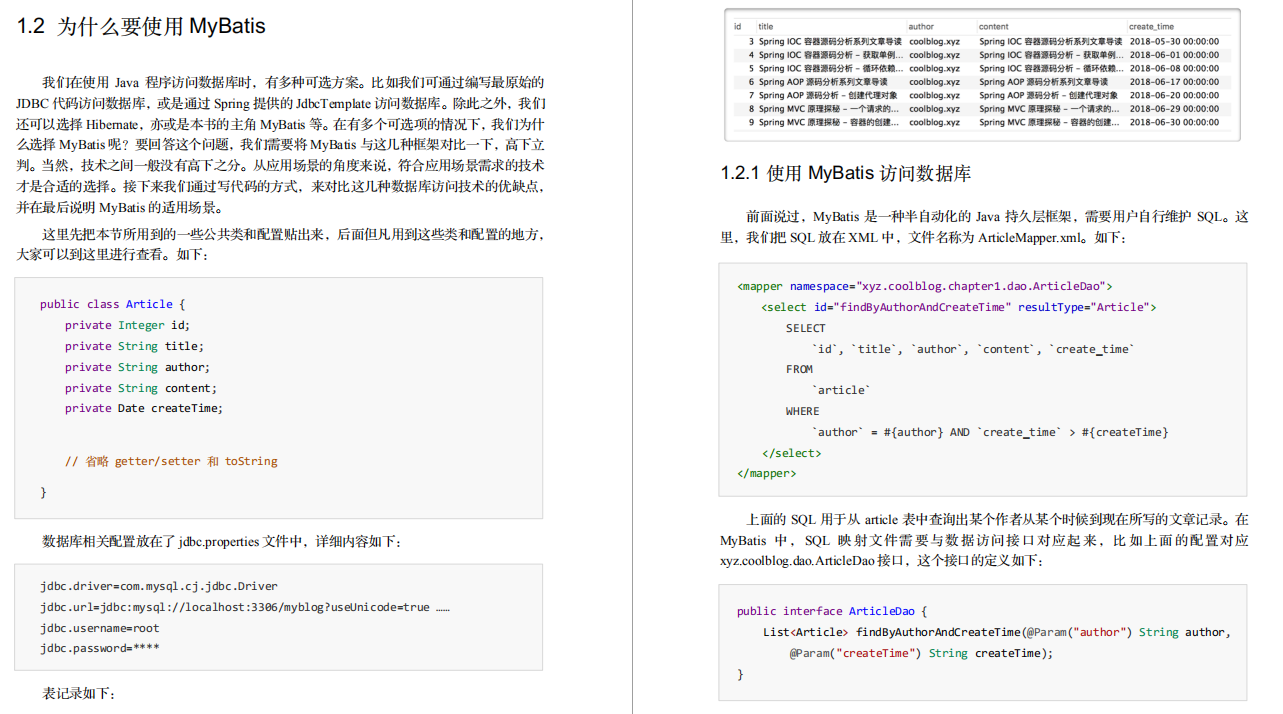Click the 'SELECT' keyword in the SQL

[x=806, y=328]
